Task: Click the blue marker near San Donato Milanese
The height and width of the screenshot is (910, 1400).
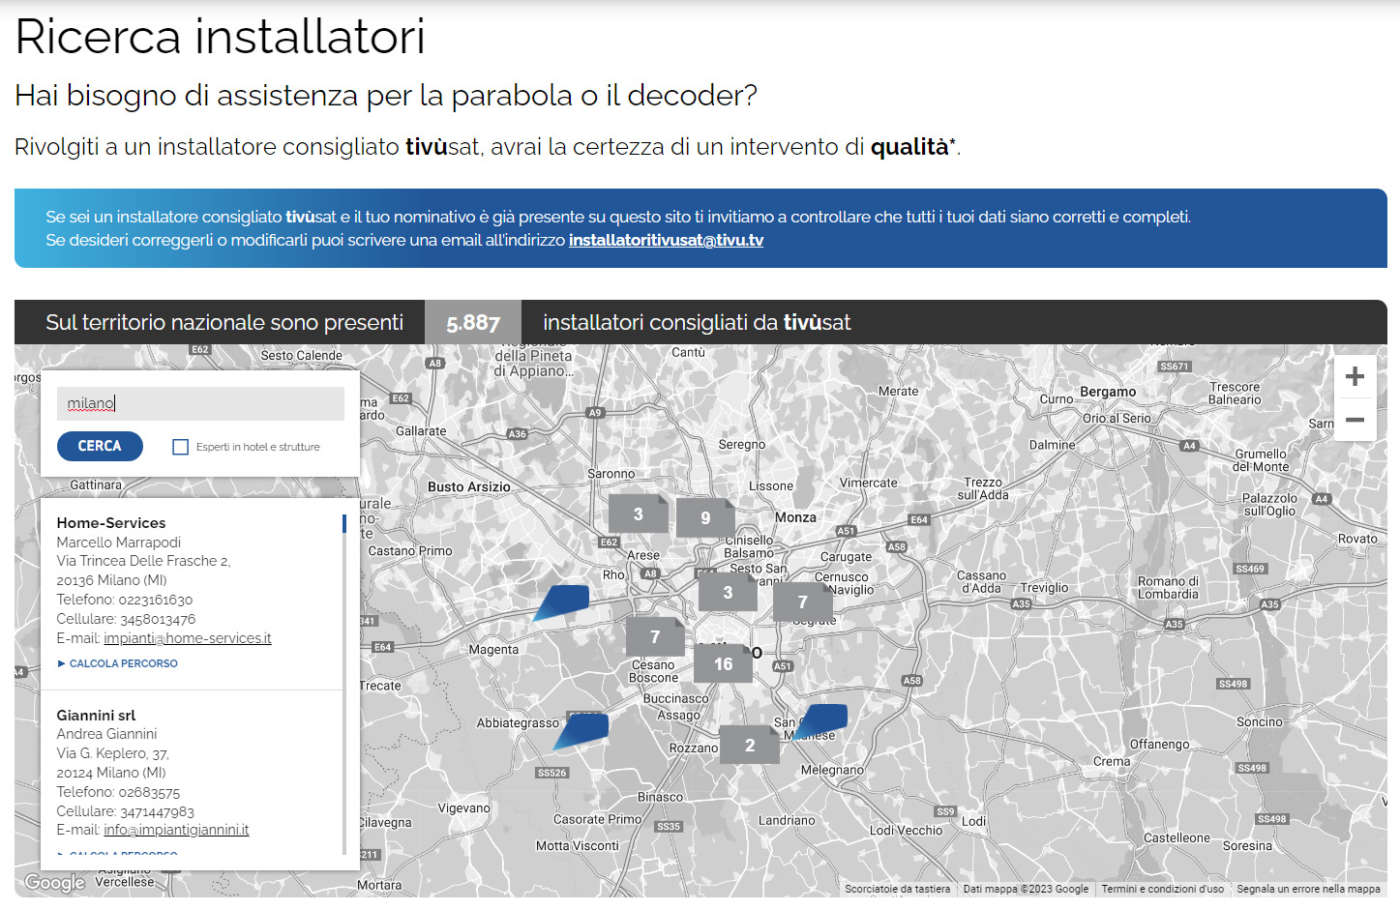Action: point(824,719)
